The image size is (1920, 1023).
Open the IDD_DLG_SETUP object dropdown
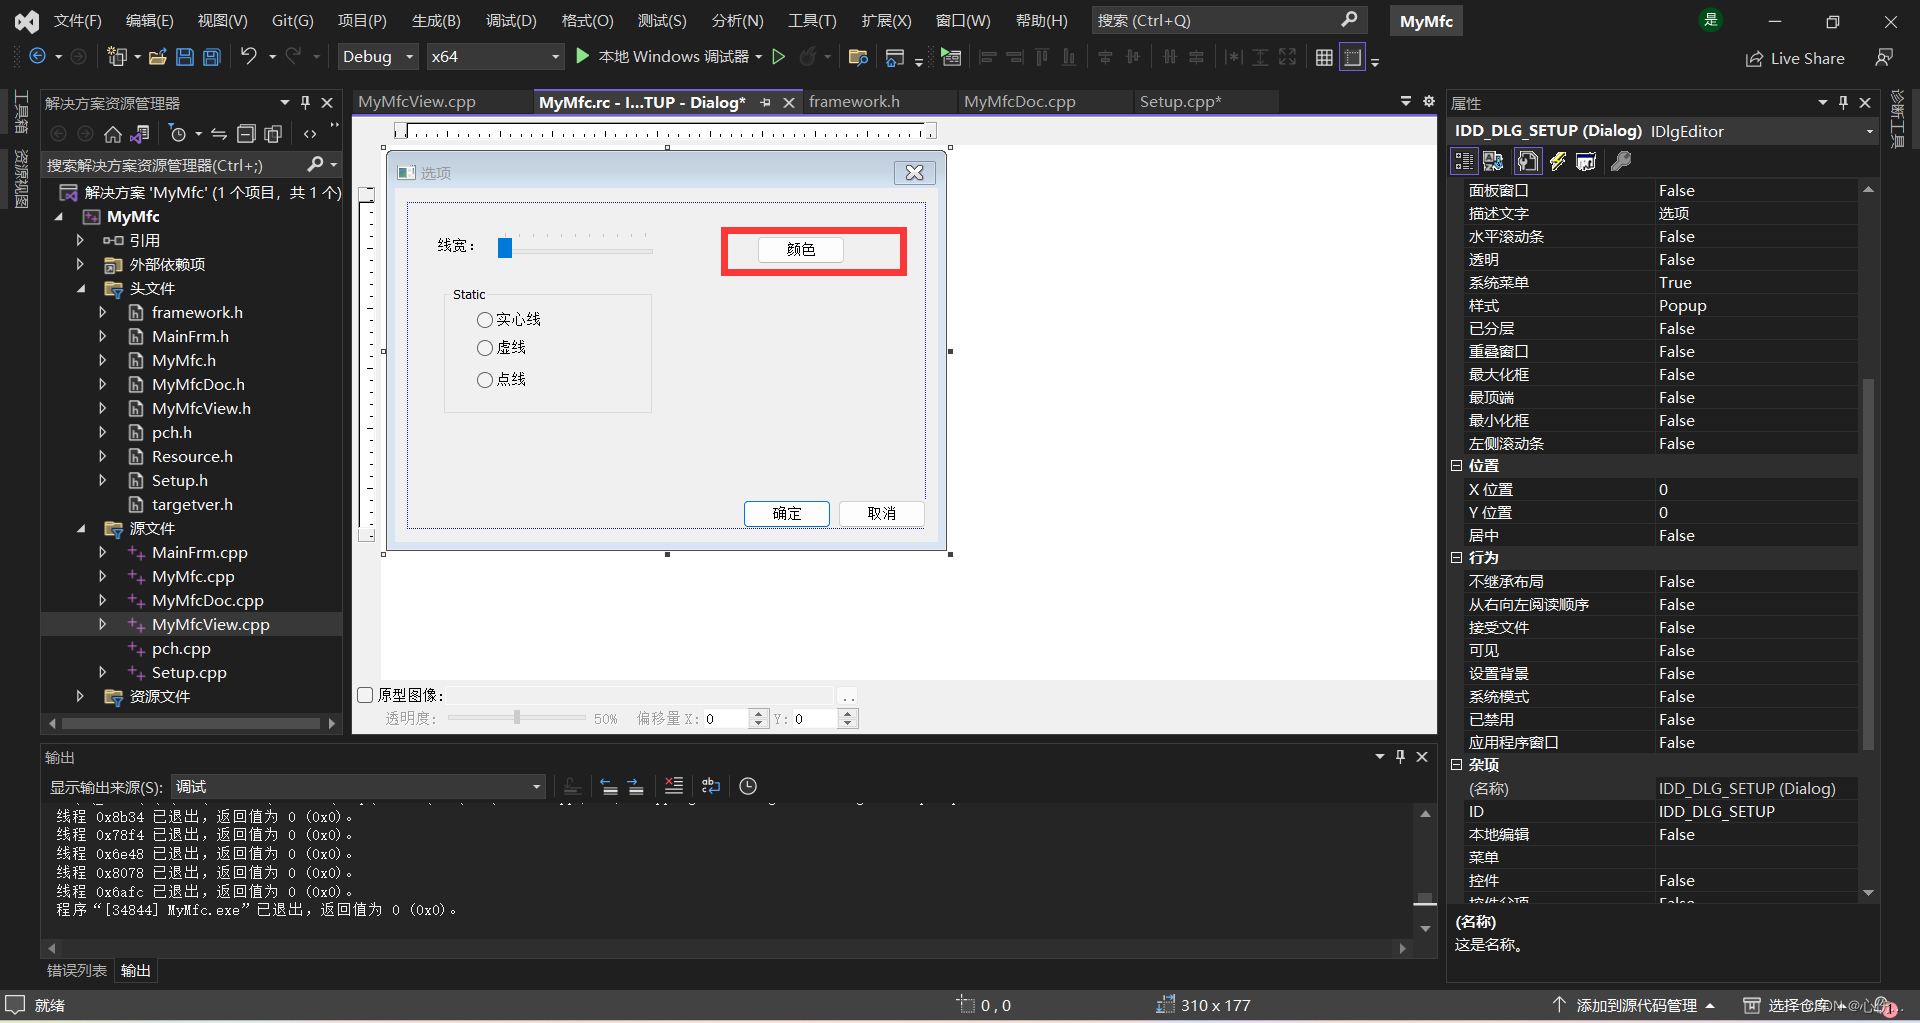tap(1663, 131)
